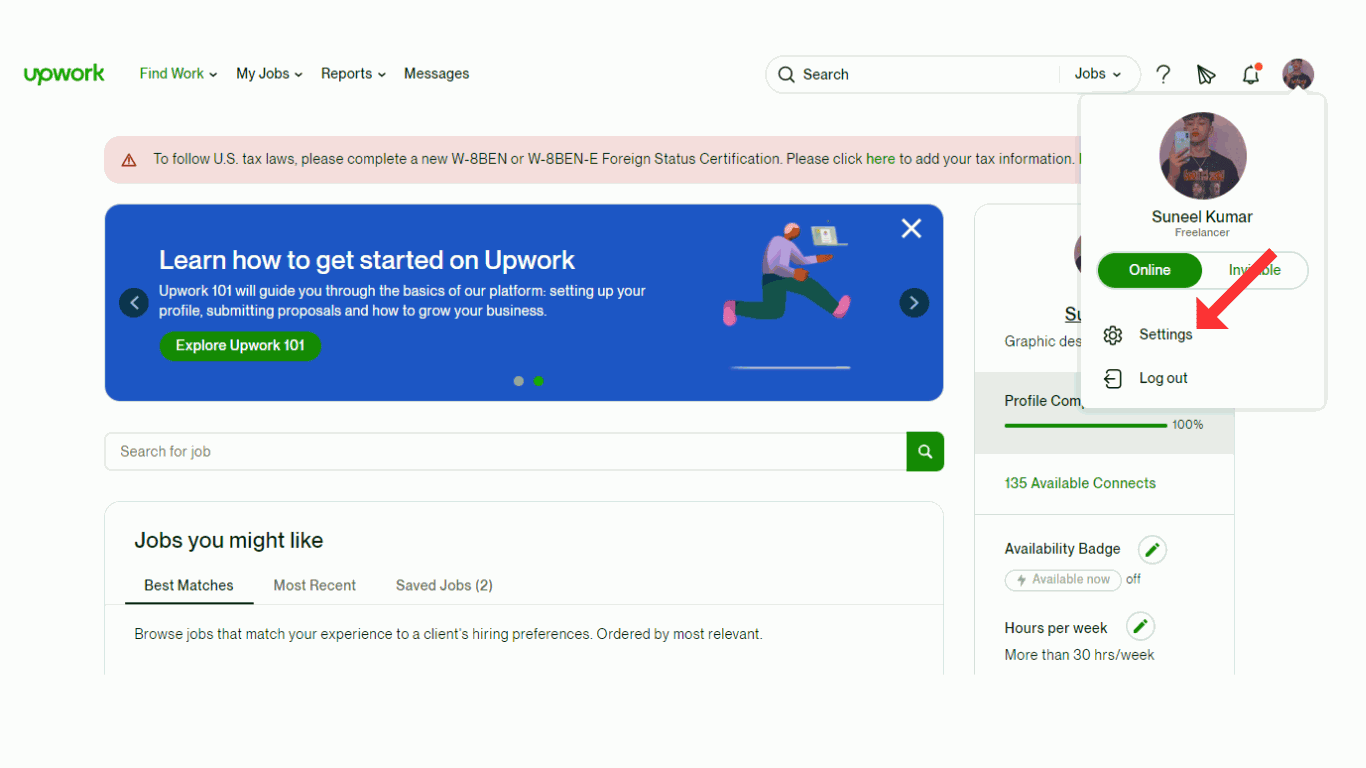Select Log out from the profile menu
The width and height of the screenshot is (1366, 768).
(1163, 378)
